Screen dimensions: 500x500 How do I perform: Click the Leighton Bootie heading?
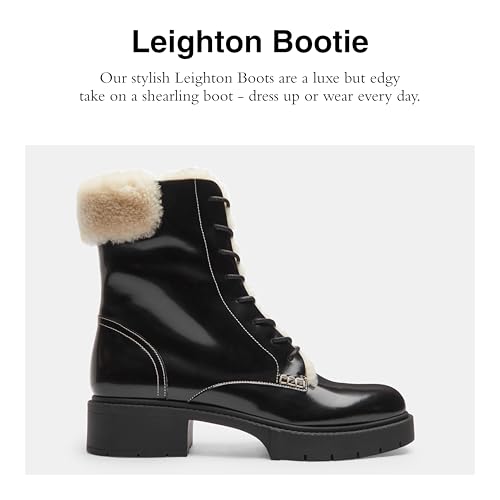click(250, 42)
